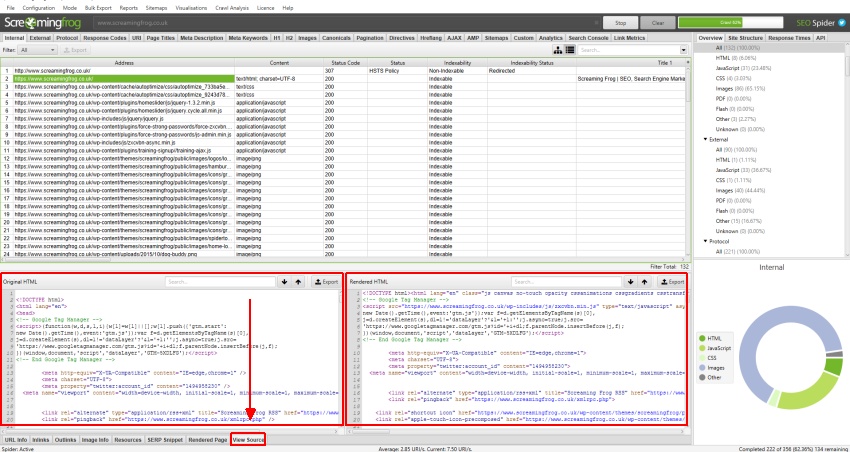Clear the crawl data
The image size is (850, 452).
click(x=658, y=23)
